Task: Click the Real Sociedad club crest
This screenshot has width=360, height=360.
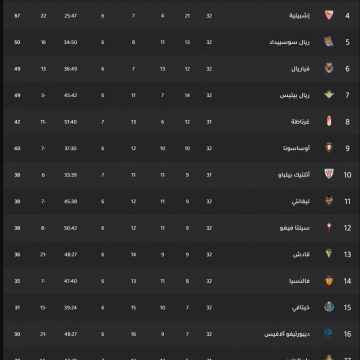Action: click(x=329, y=42)
